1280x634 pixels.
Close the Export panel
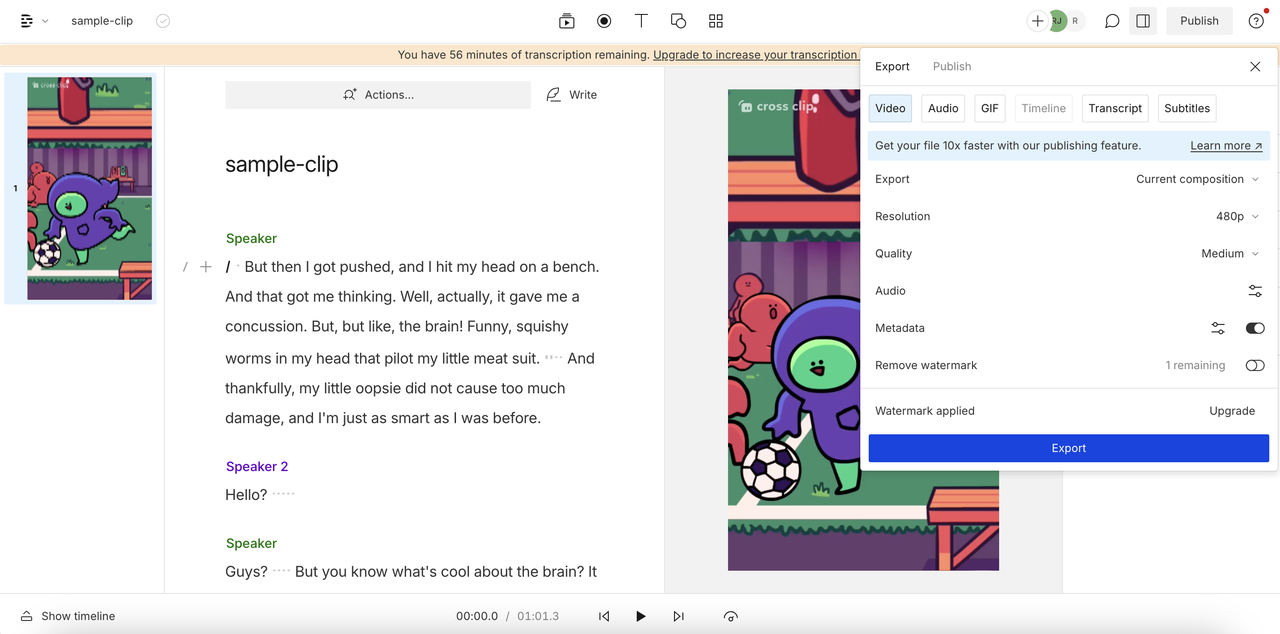1255,66
